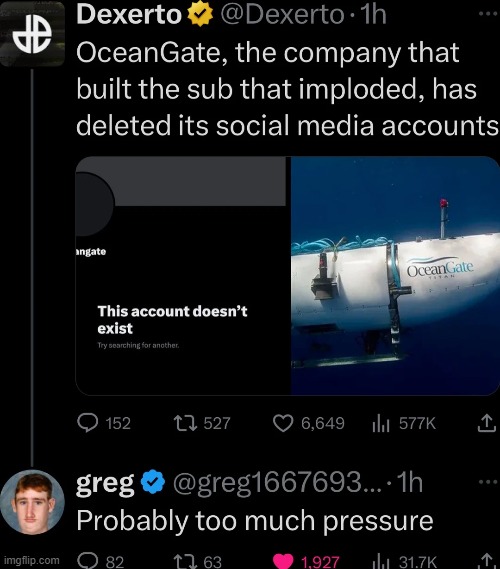The height and width of the screenshot is (569, 500).
Task: Click Dexerto's gold verified badge
Action: point(200,15)
